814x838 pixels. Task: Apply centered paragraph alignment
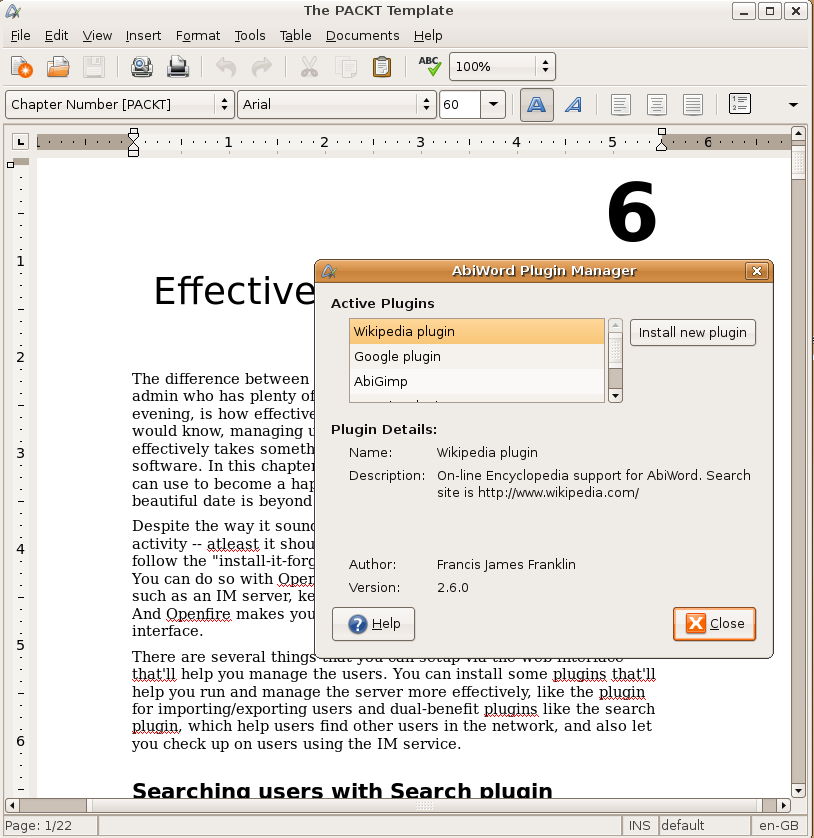(656, 103)
